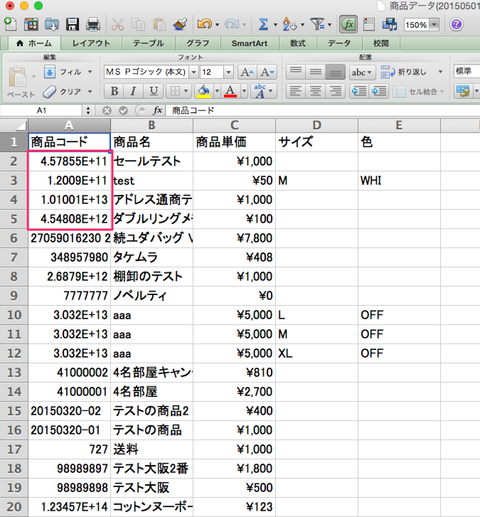Align text to cell middle

315,72
